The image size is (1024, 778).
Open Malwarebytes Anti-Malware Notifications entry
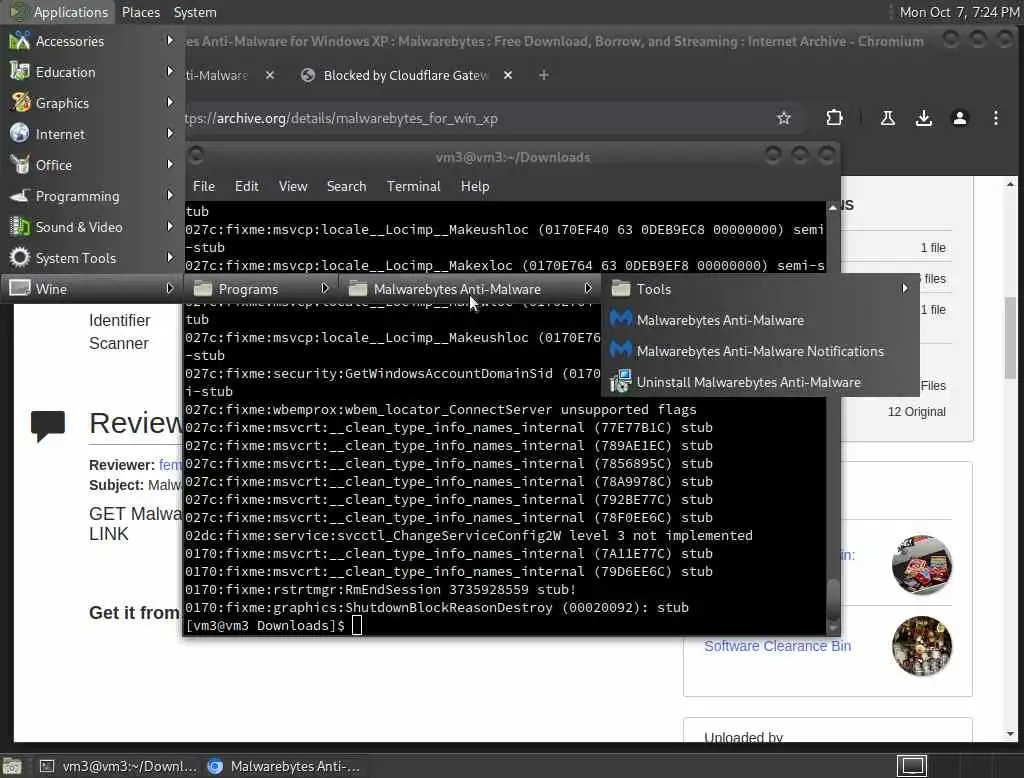tap(760, 351)
